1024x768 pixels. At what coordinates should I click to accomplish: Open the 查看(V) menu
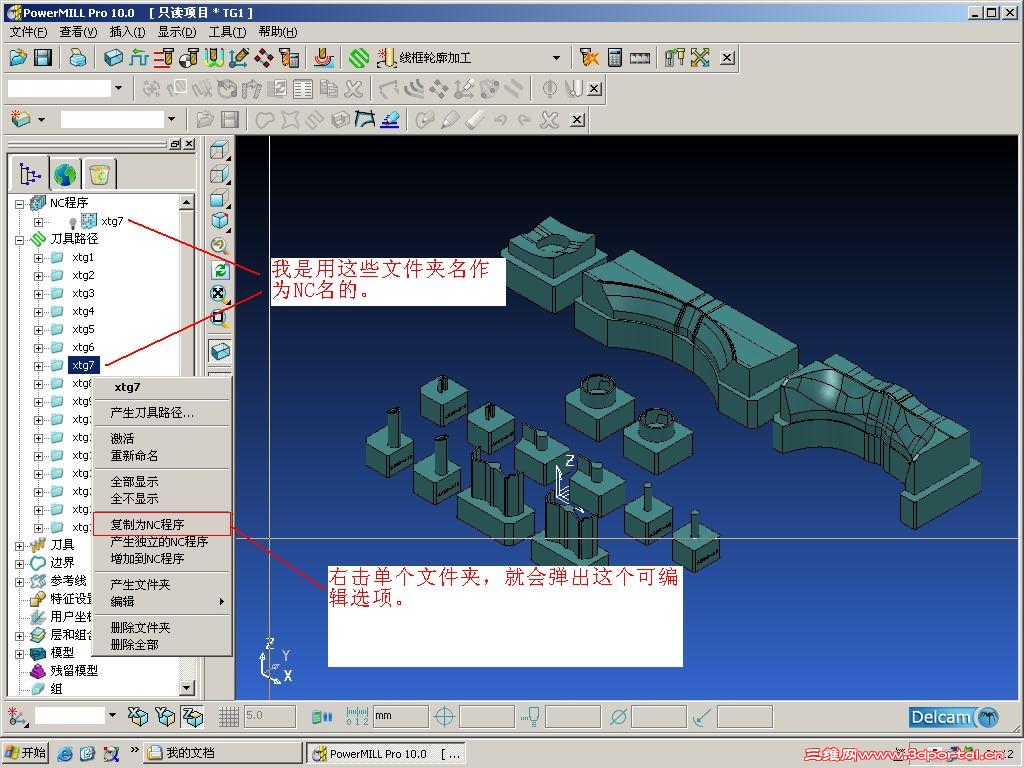pyautogui.click(x=78, y=32)
